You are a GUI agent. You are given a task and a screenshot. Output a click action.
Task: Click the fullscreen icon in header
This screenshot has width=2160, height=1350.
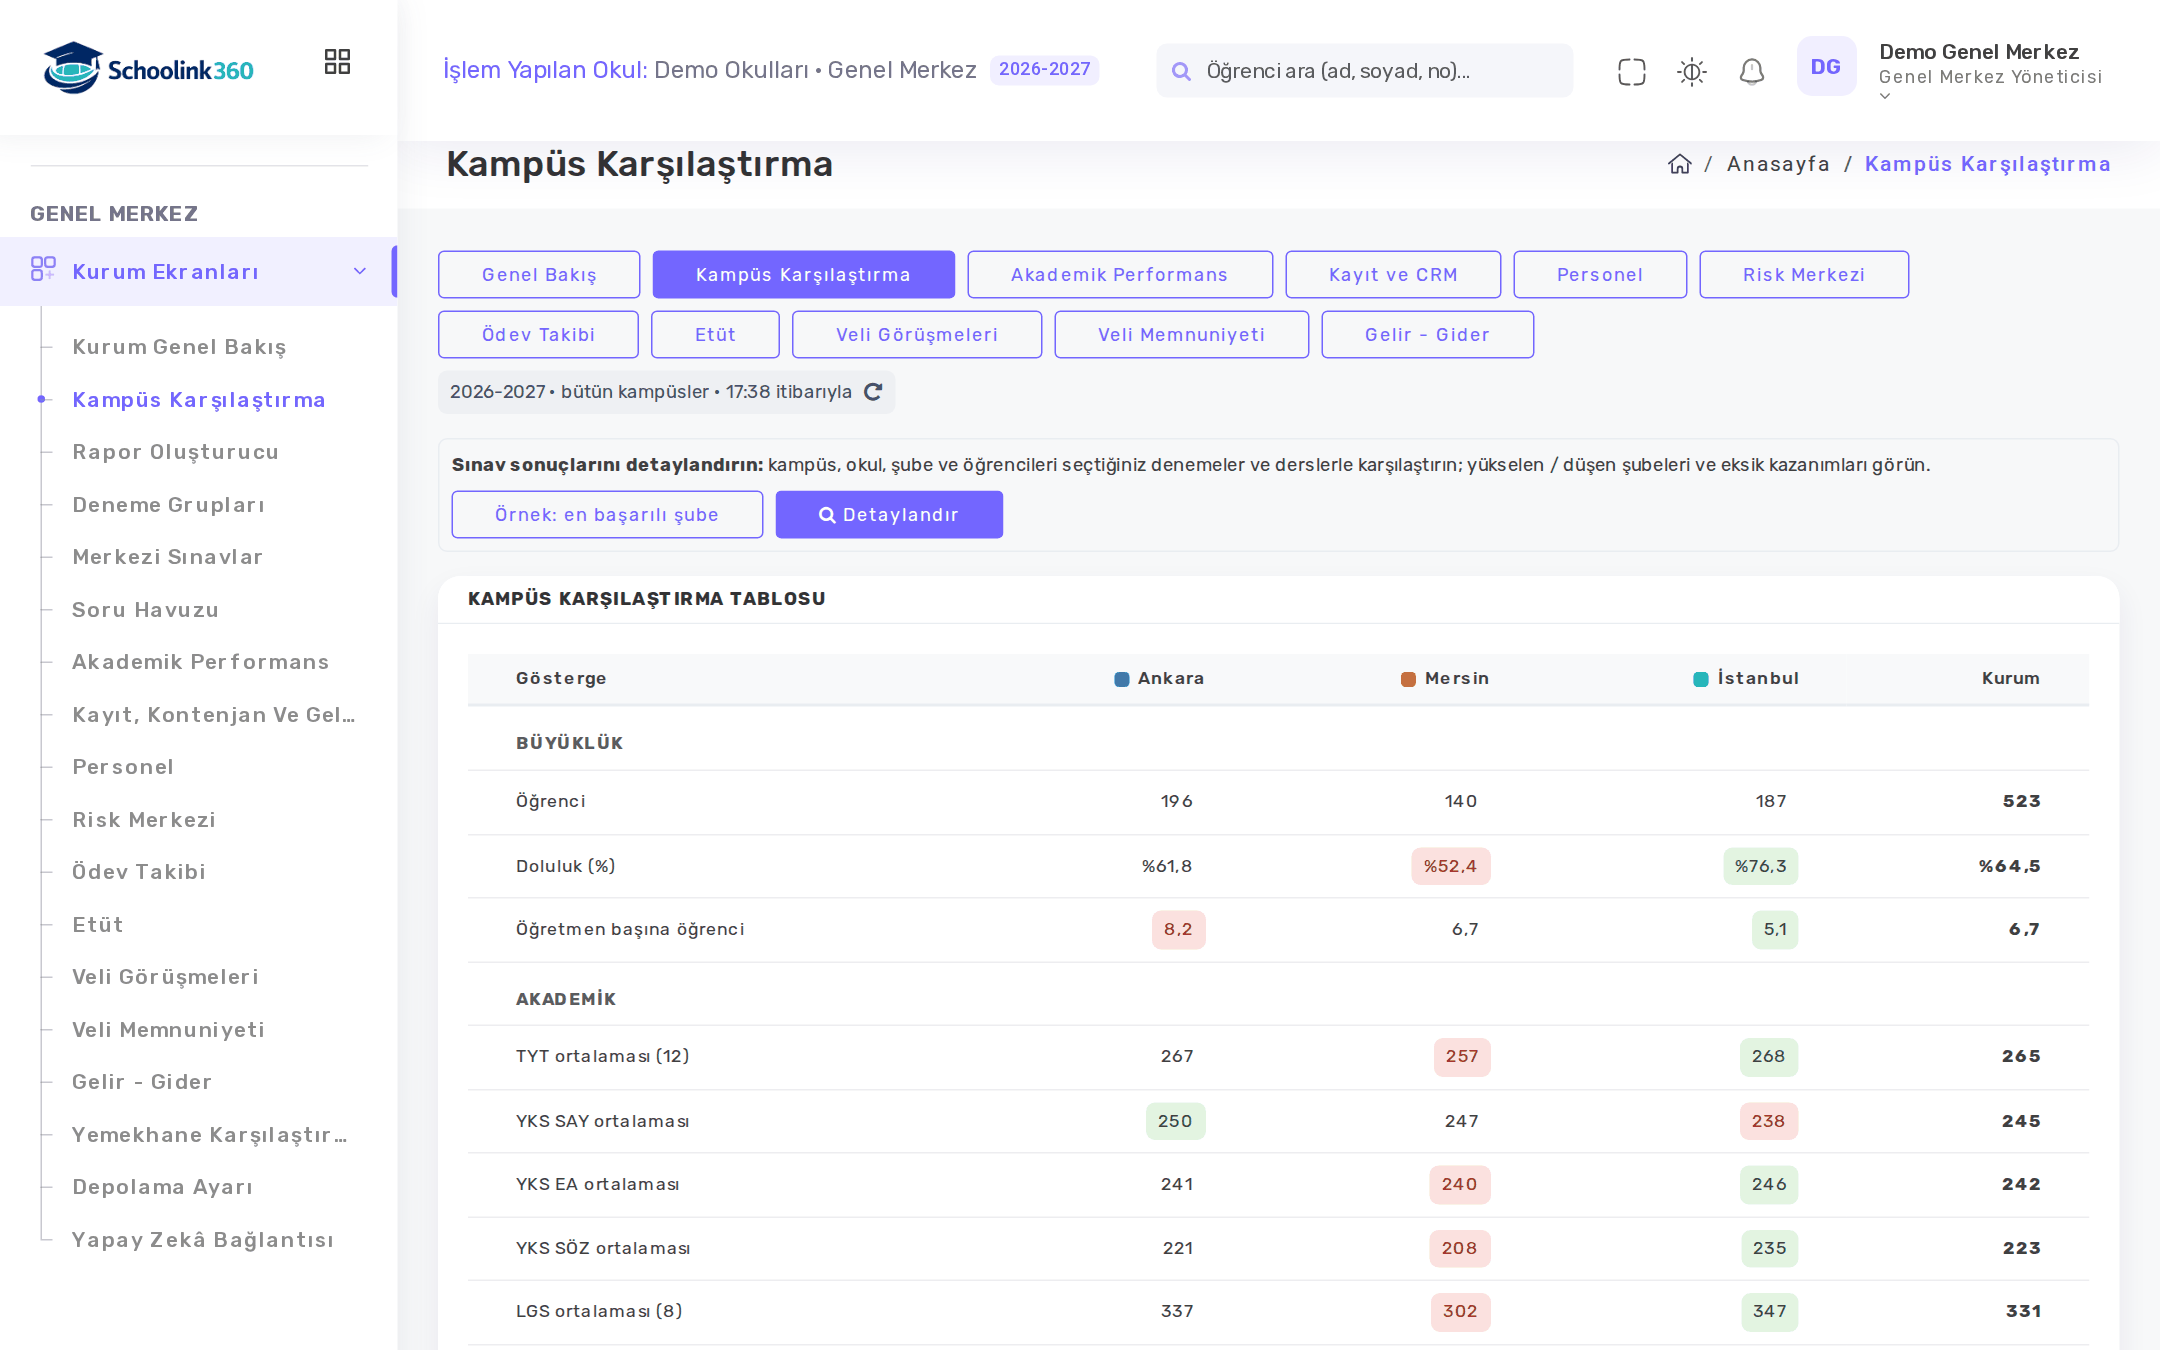click(x=1631, y=71)
